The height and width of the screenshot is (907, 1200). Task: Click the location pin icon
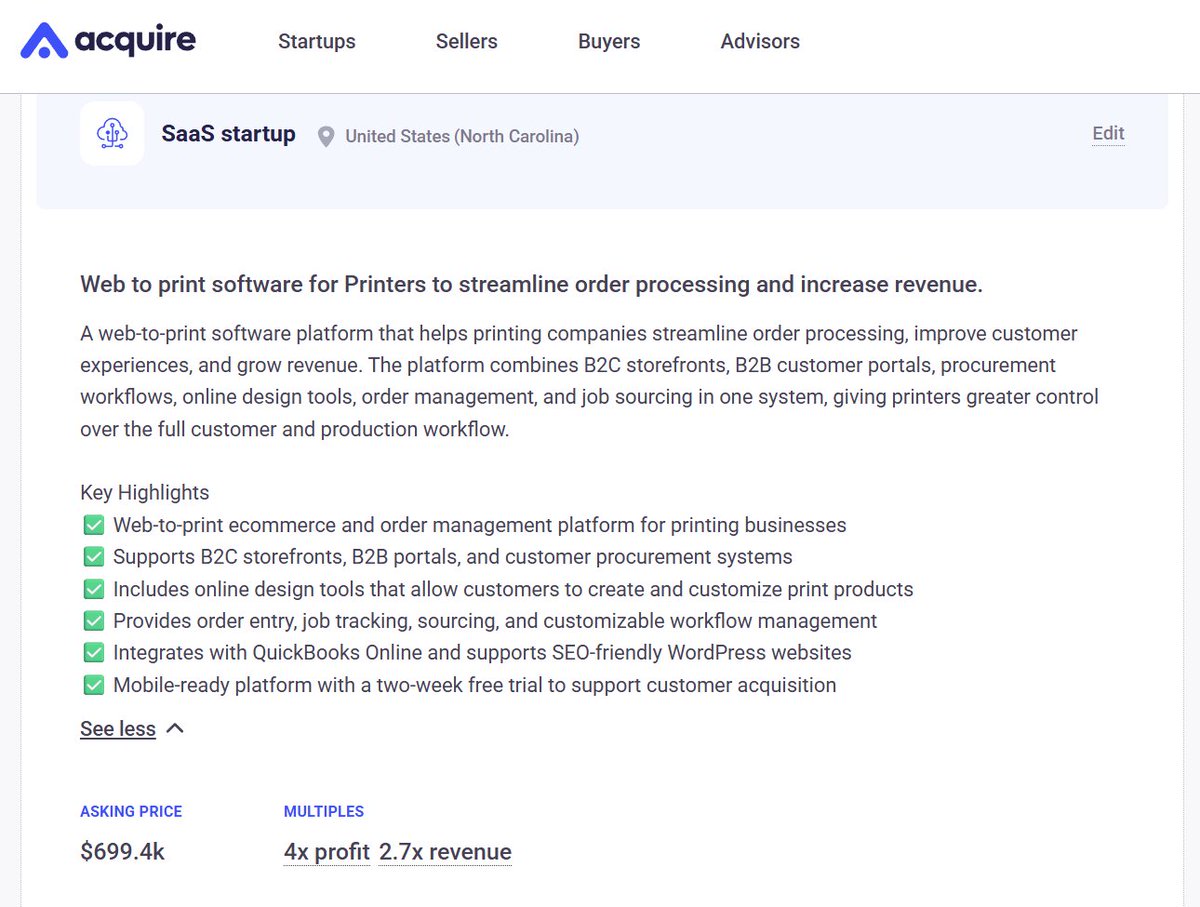[326, 136]
